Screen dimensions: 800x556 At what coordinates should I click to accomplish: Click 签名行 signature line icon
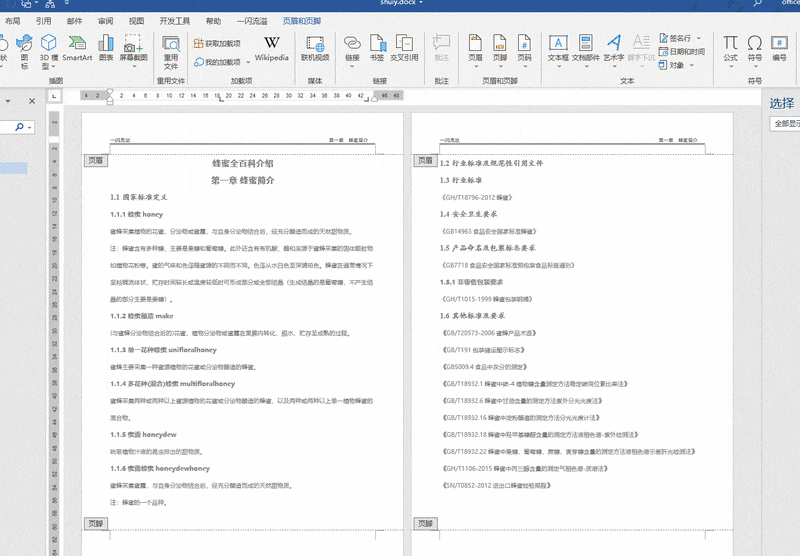pos(664,38)
